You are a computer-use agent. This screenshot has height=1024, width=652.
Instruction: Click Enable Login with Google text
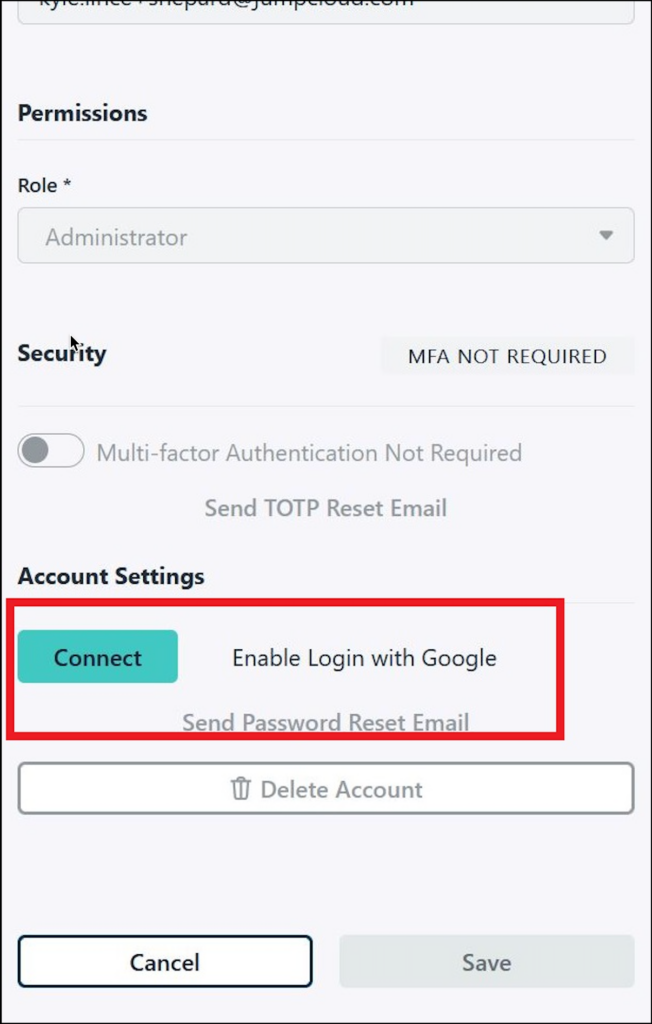(363, 658)
